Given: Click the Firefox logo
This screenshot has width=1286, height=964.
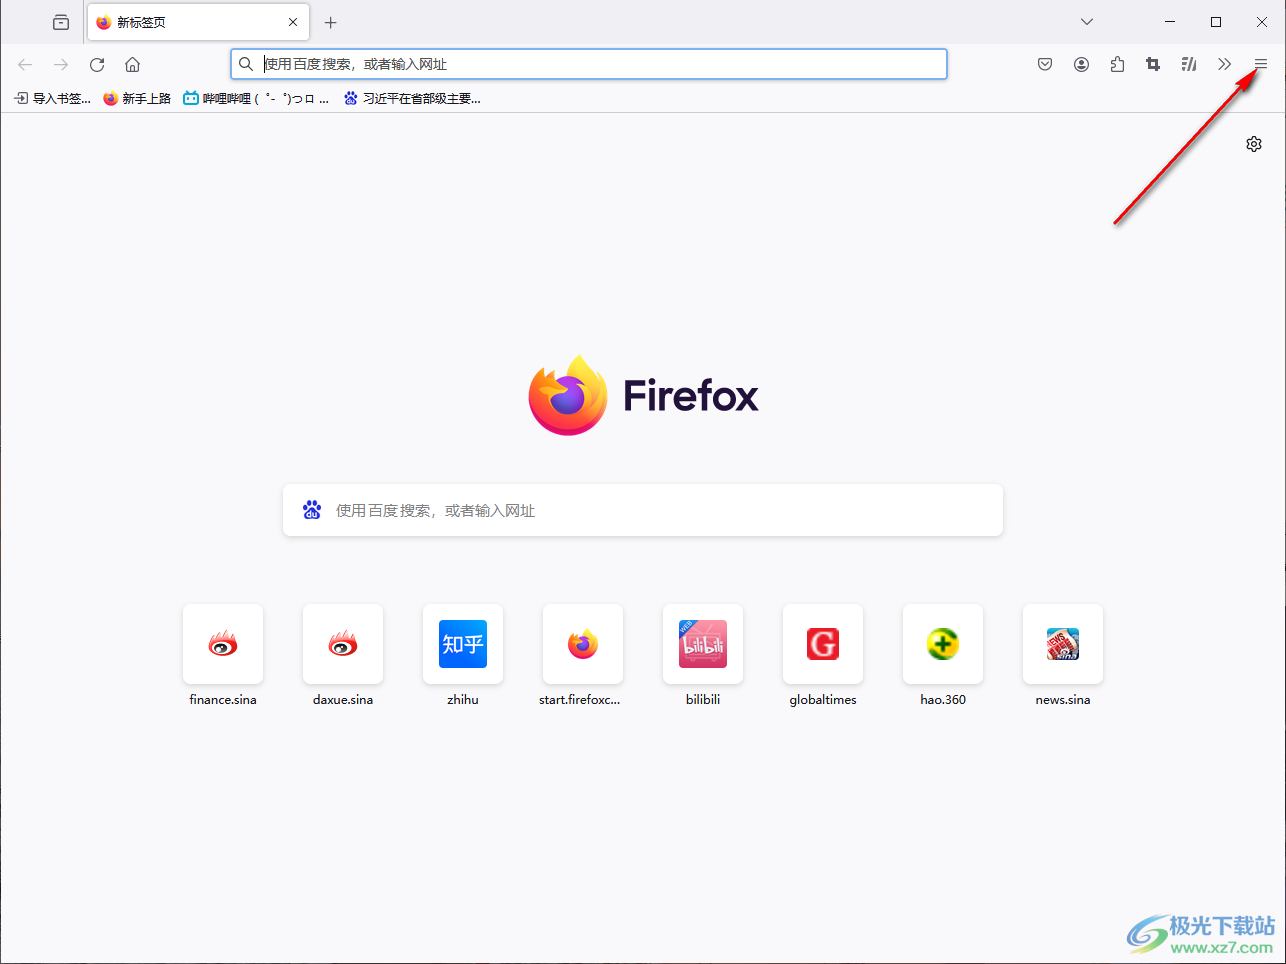Looking at the screenshot, I should click(643, 395).
